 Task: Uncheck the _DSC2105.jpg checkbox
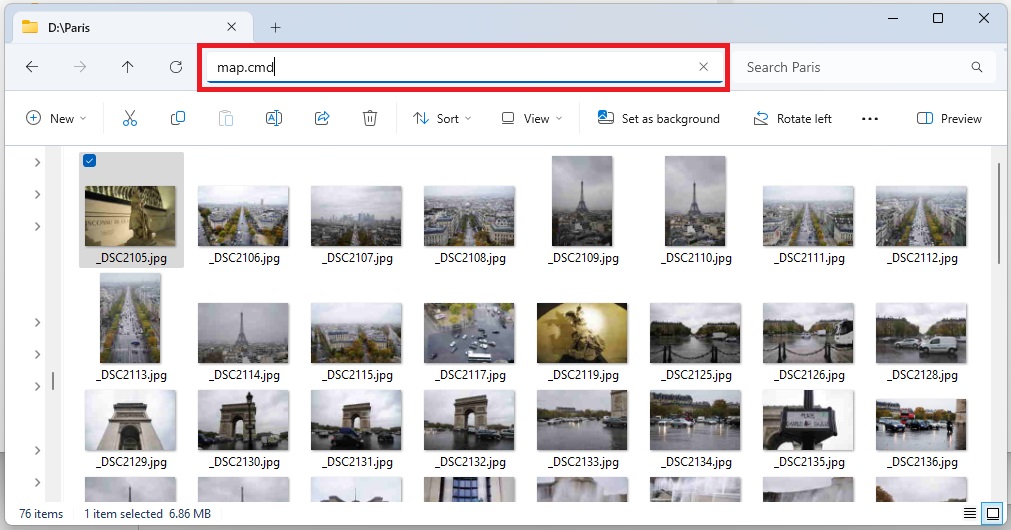point(90,161)
